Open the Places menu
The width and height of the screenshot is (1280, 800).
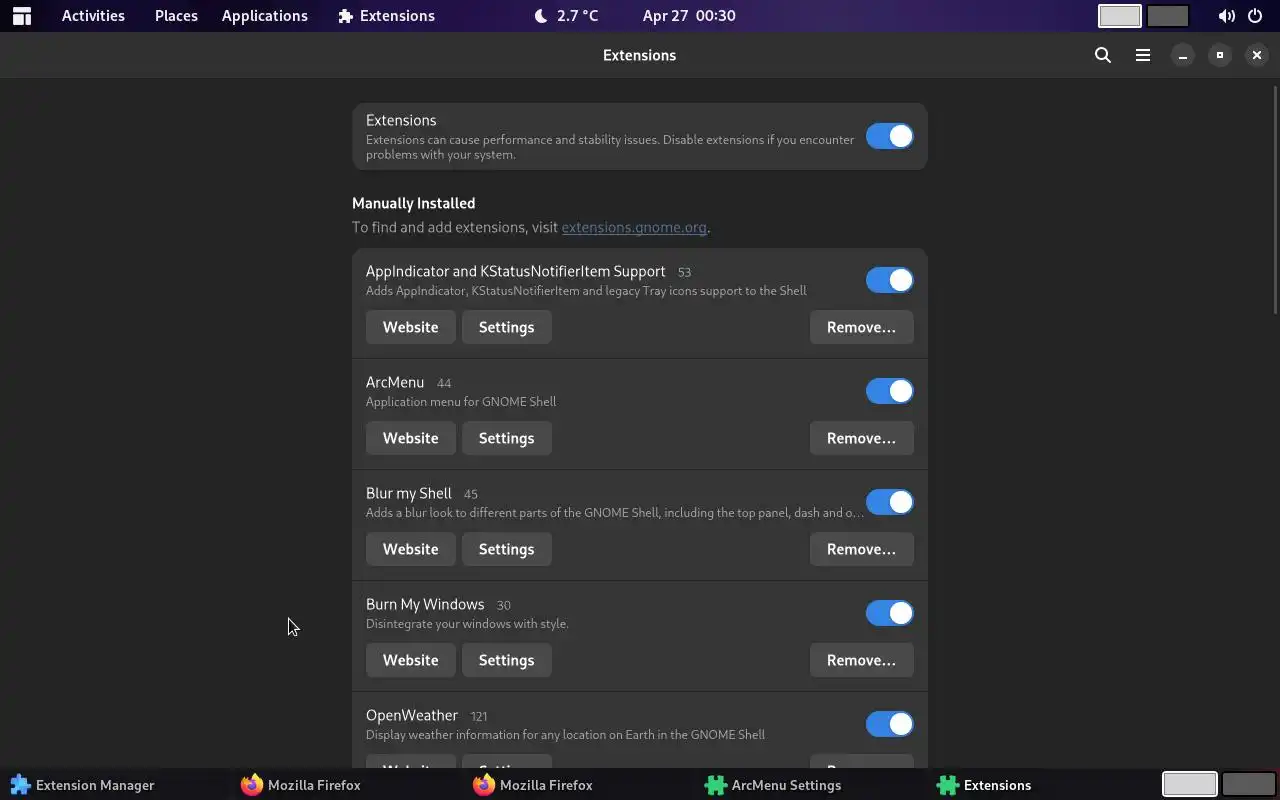176,16
